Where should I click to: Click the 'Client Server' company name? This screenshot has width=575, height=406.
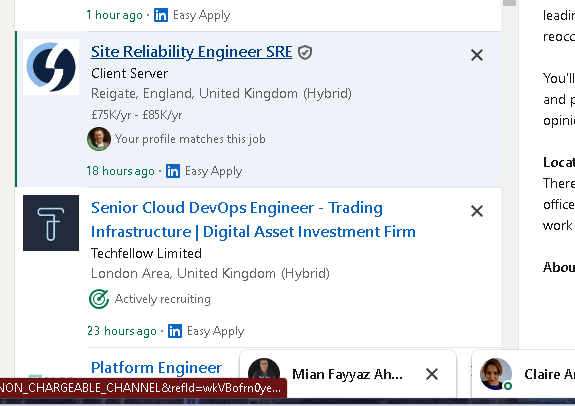129,73
